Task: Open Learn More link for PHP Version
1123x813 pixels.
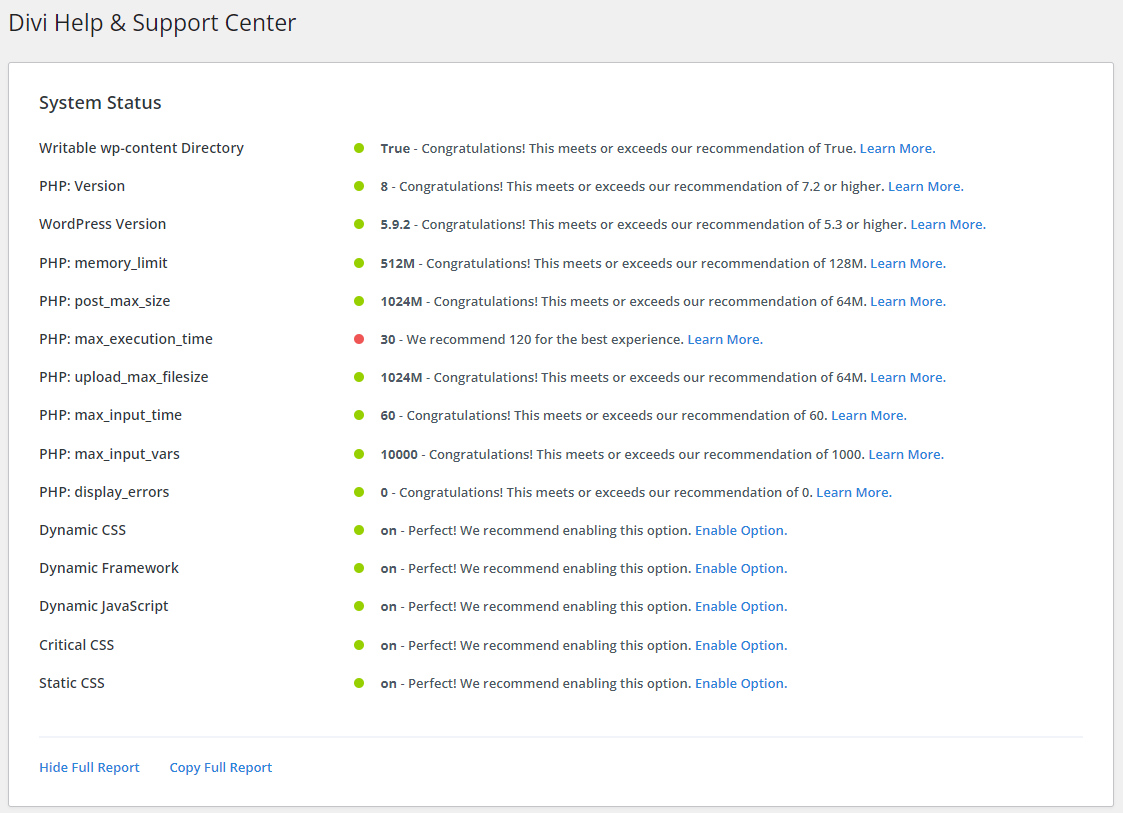Action: coord(926,186)
